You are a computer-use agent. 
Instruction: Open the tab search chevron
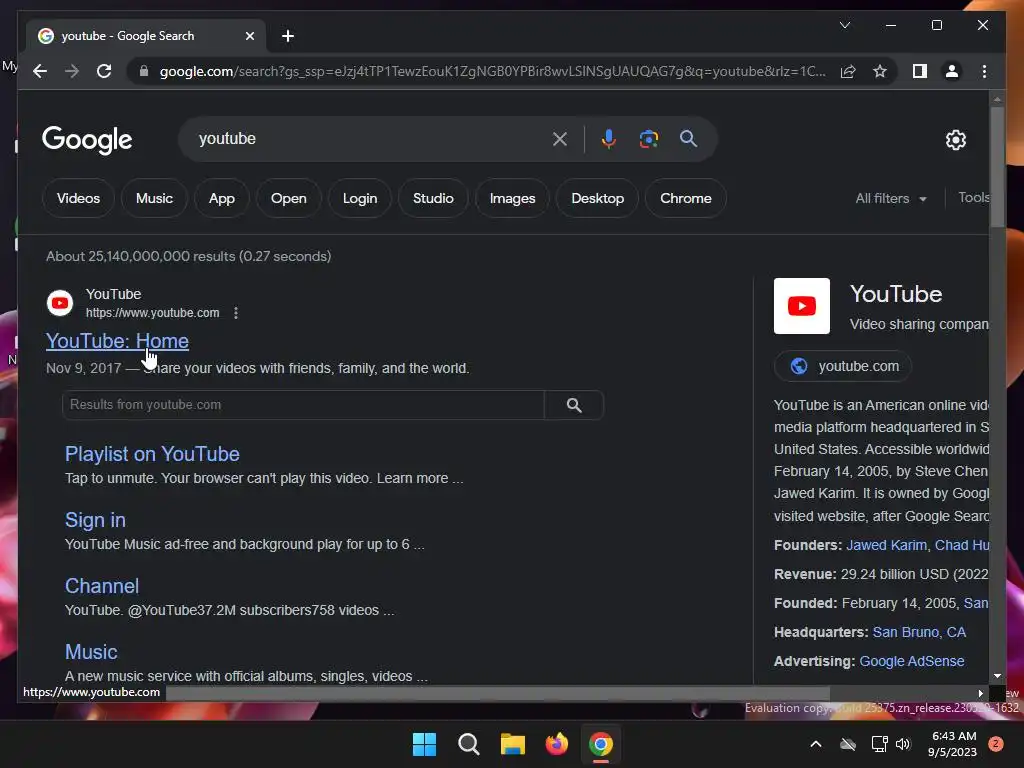click(x=844, y=25)
